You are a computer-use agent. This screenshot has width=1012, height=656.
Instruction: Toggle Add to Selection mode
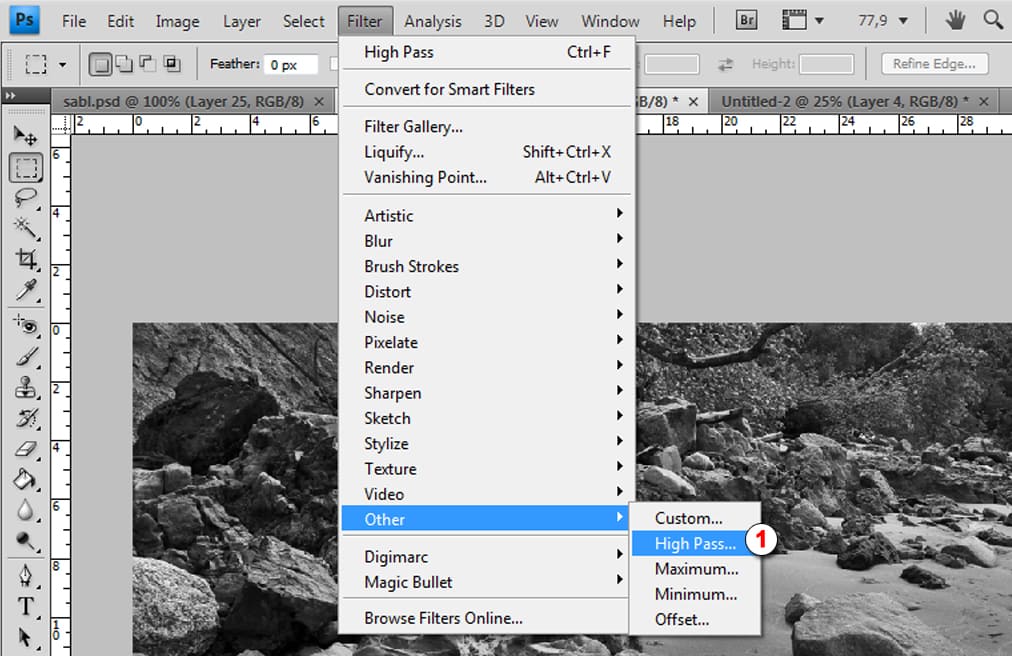(124, 65)
